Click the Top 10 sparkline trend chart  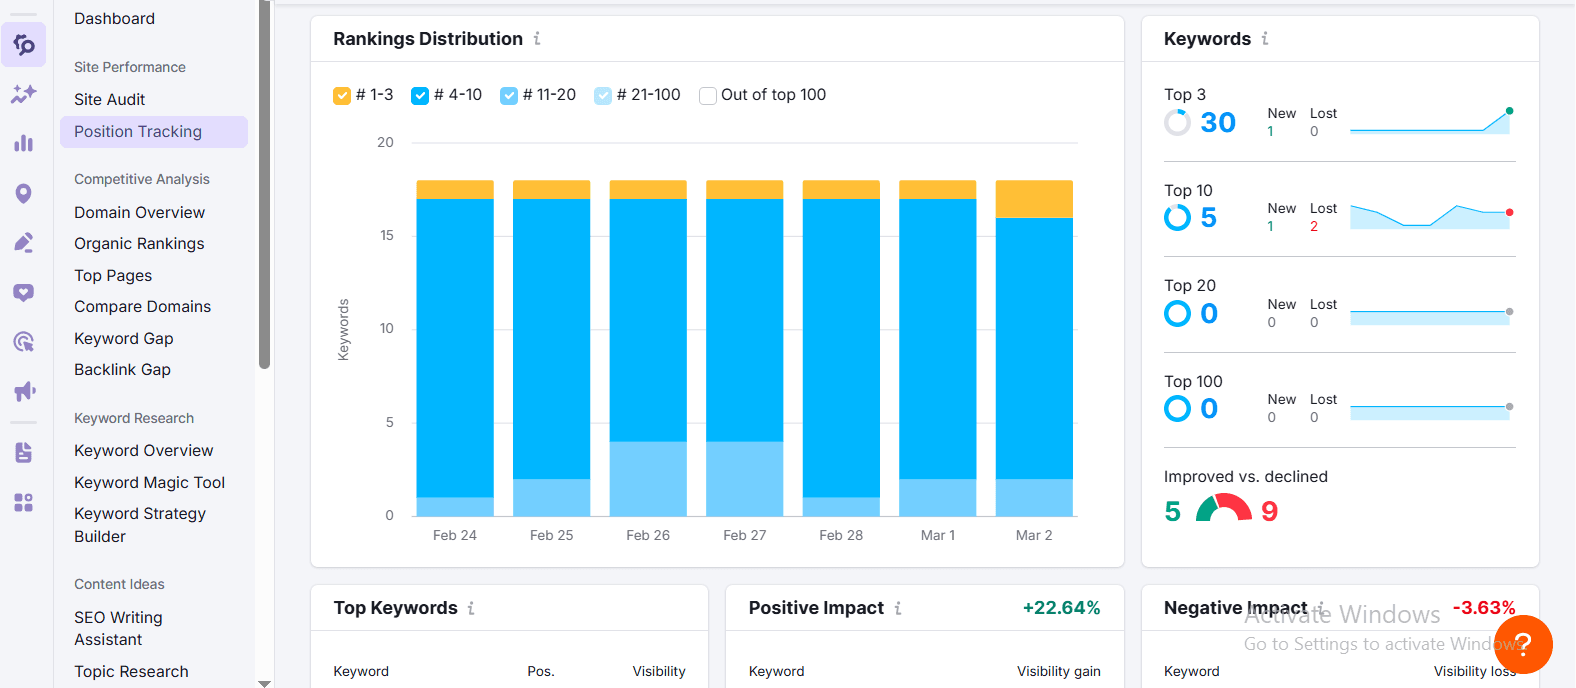(x=1431, y=216)
